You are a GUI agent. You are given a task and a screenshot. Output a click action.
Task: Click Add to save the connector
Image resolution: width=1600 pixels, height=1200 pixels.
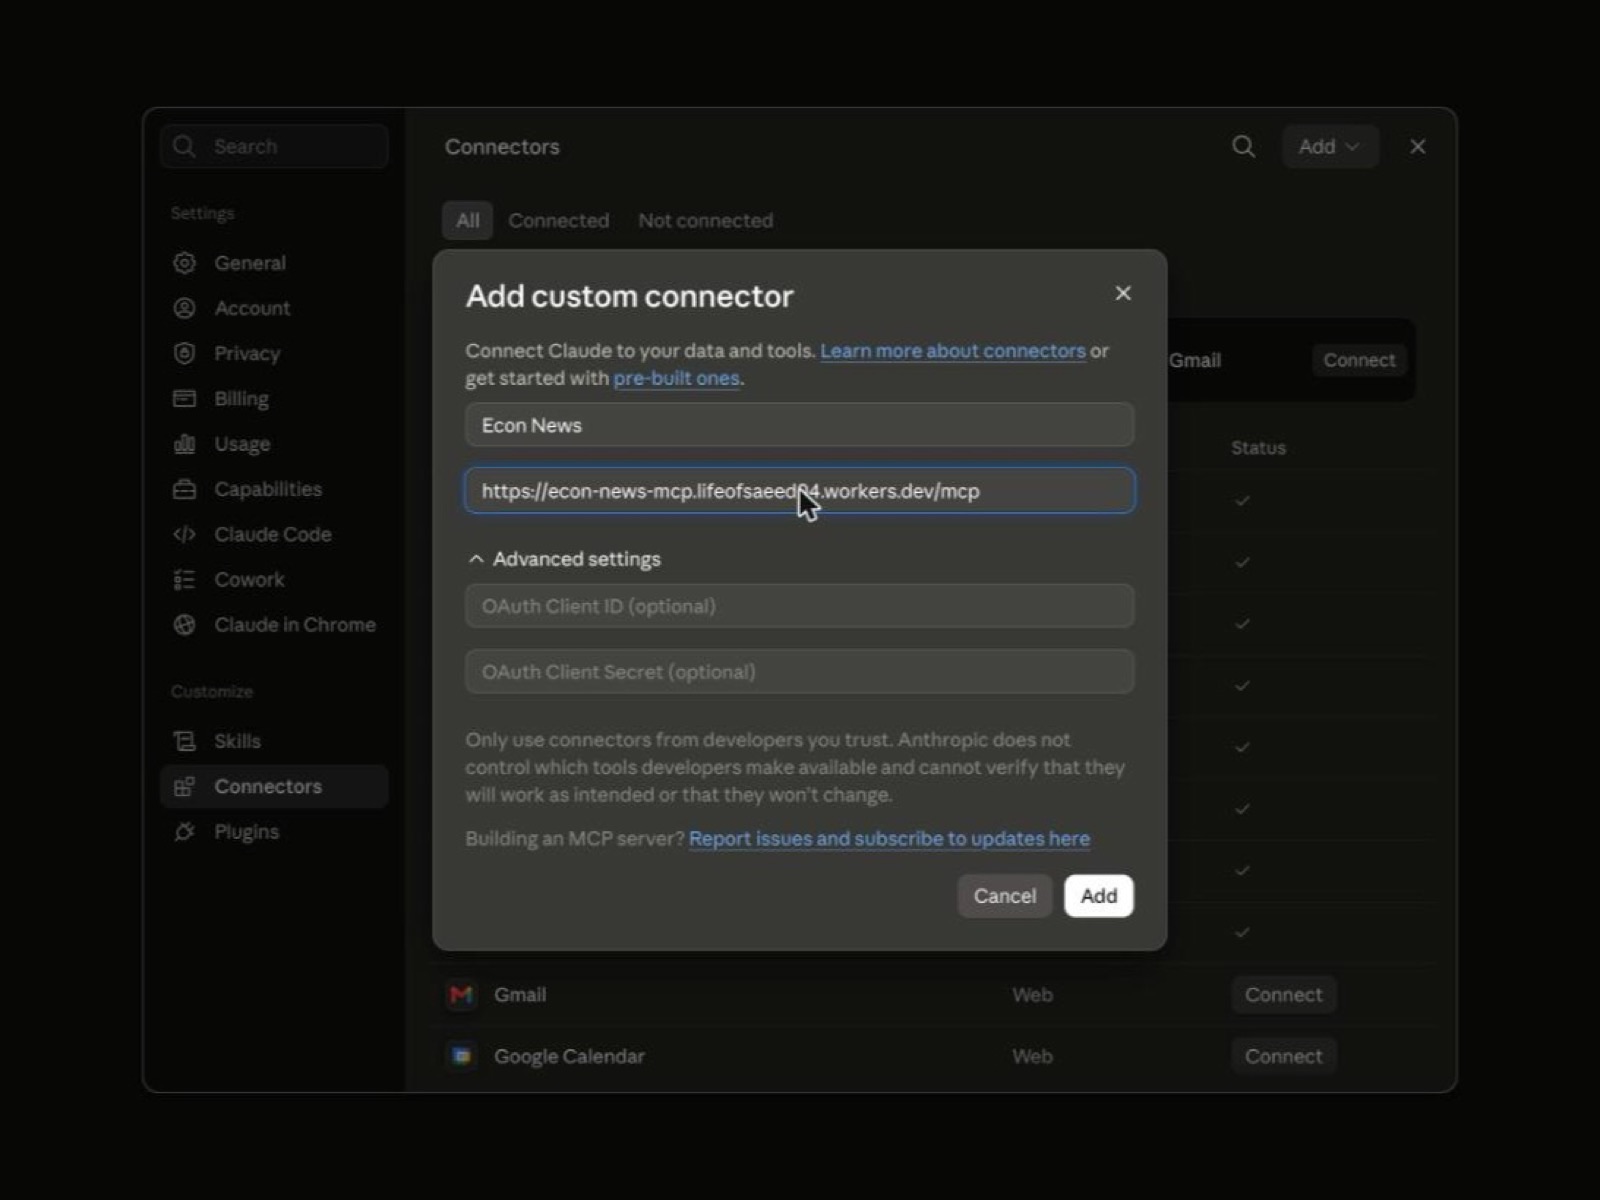[1098, 896]
